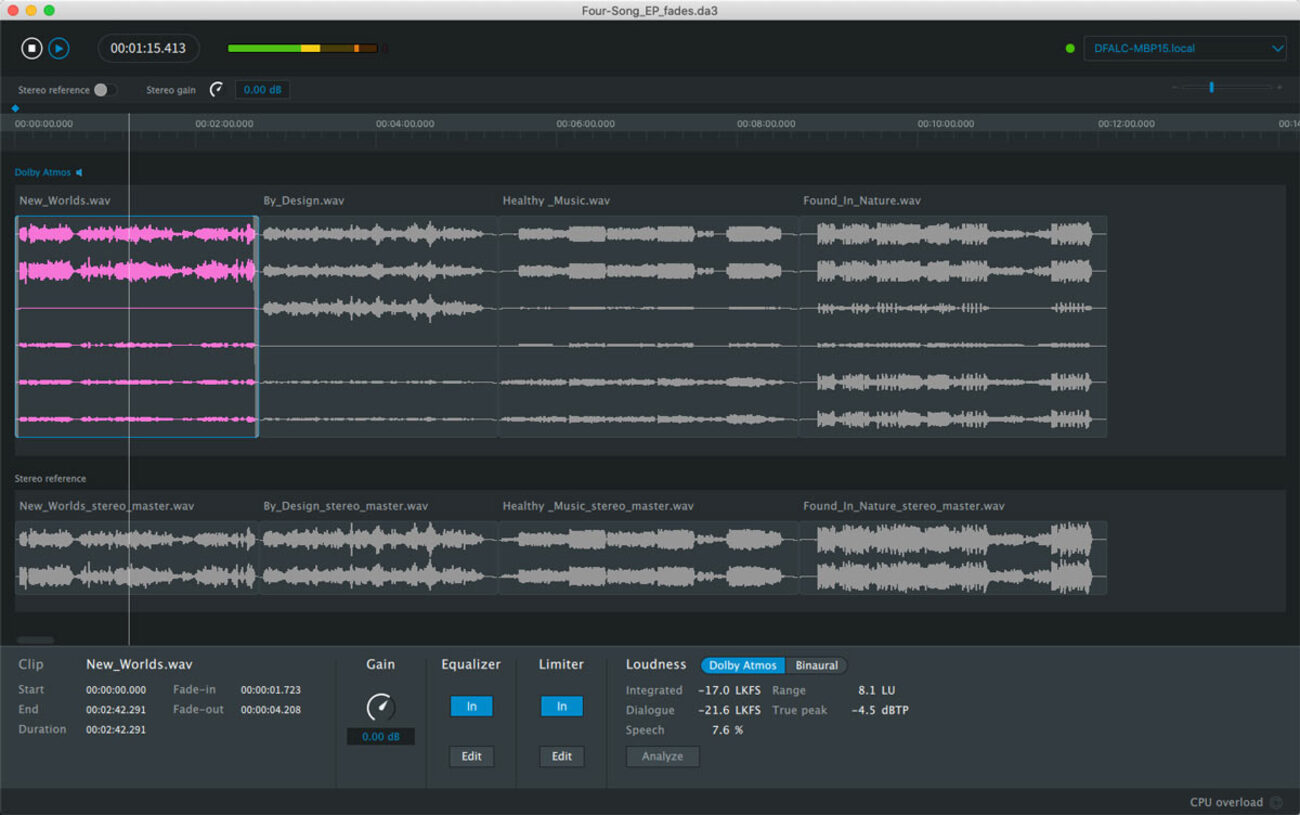Toggle the Stereo reference switch

tap(104, 90)
